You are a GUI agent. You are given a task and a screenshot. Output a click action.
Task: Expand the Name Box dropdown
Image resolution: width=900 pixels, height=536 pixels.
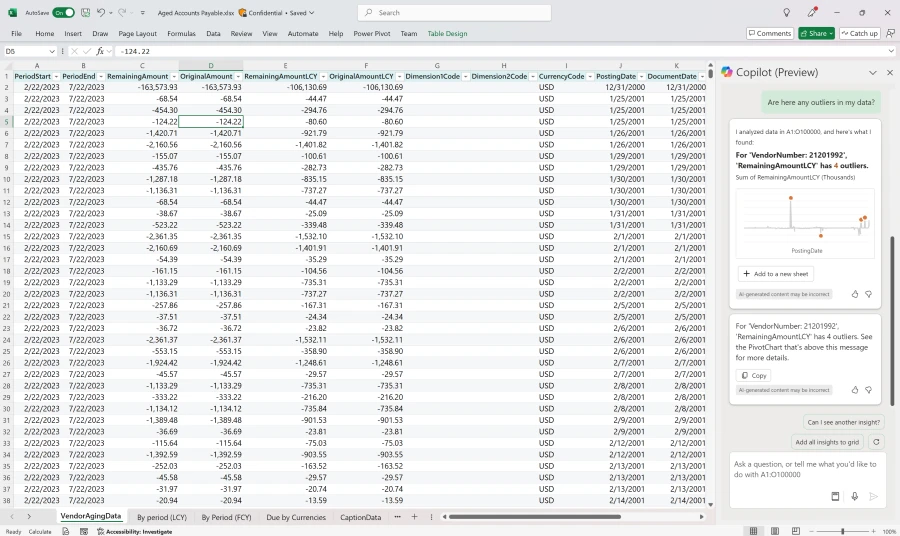click(52, 51)
